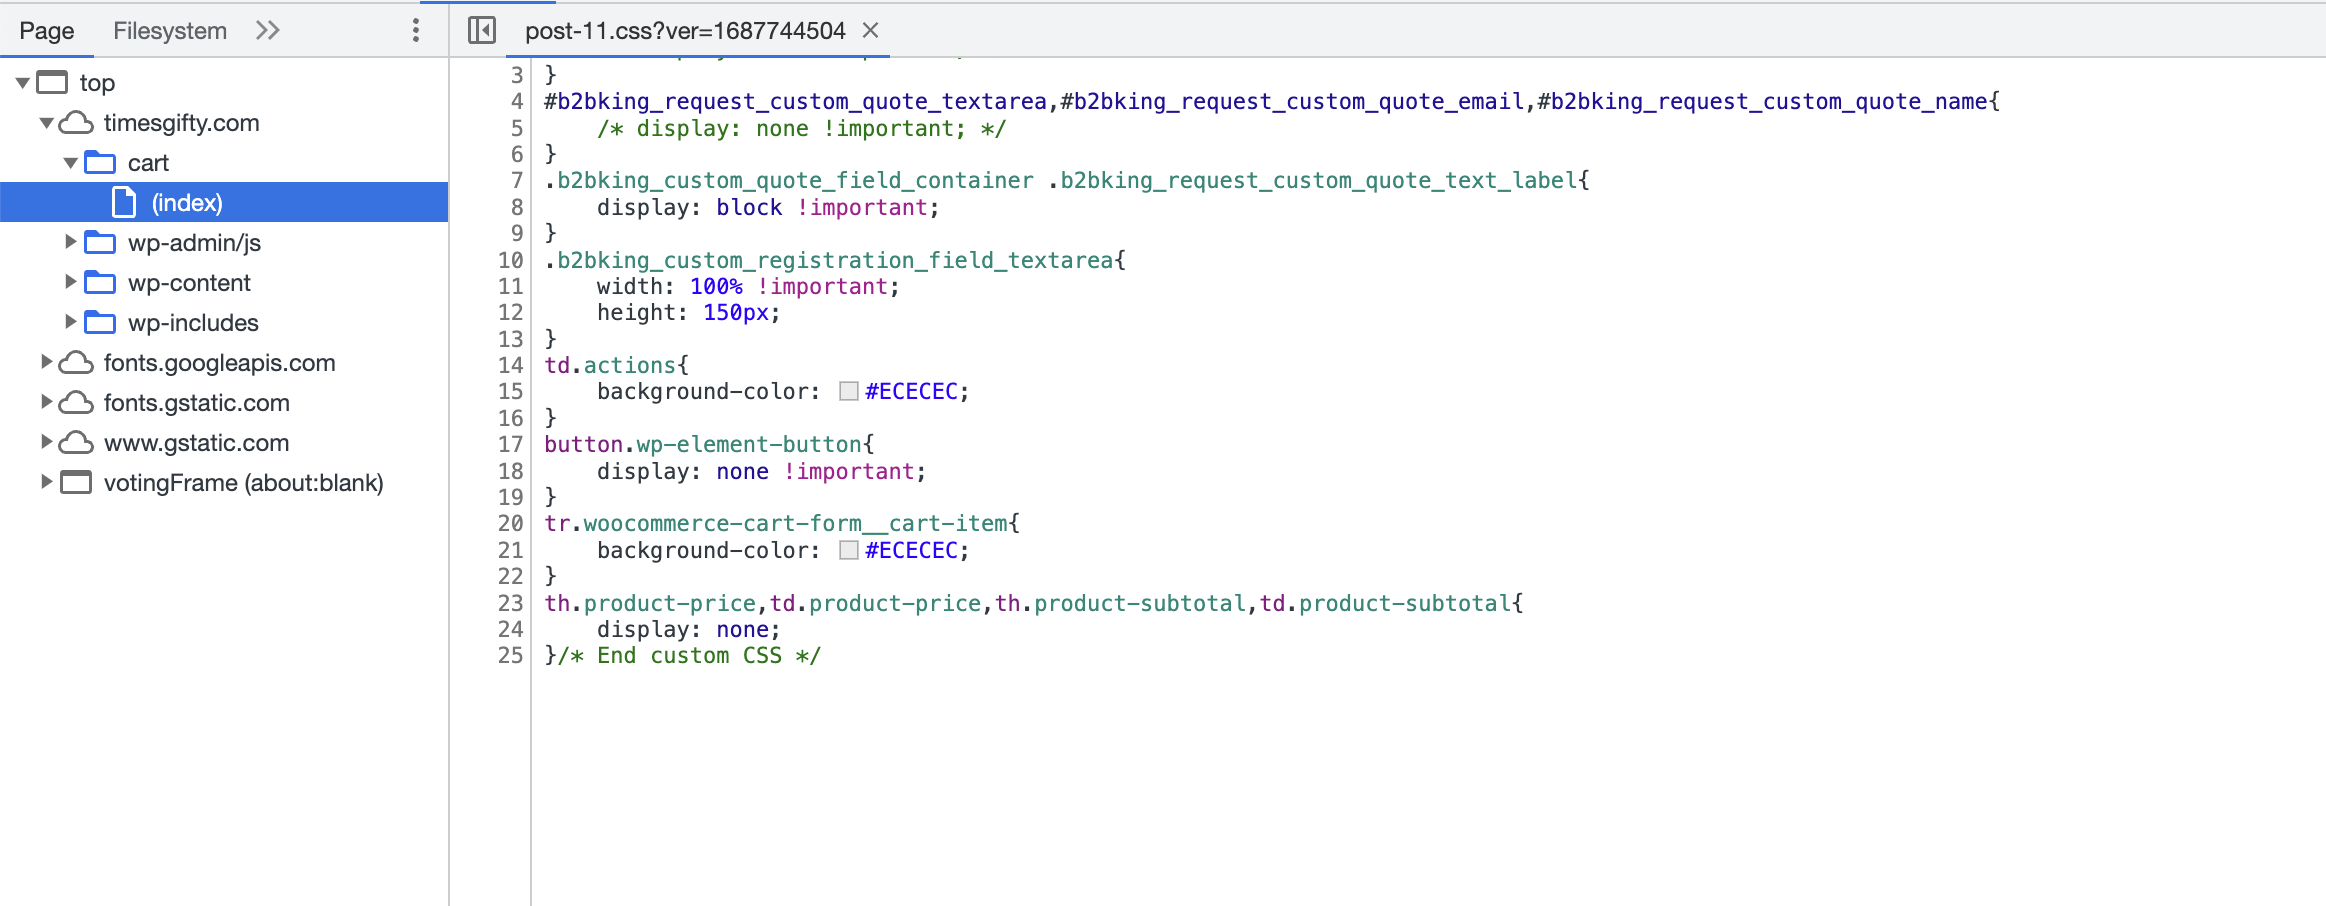Click the timesgifty.com cloud icon
Image resolution: width=2326 pixels, height=906 pixels.
coord(76,122)
